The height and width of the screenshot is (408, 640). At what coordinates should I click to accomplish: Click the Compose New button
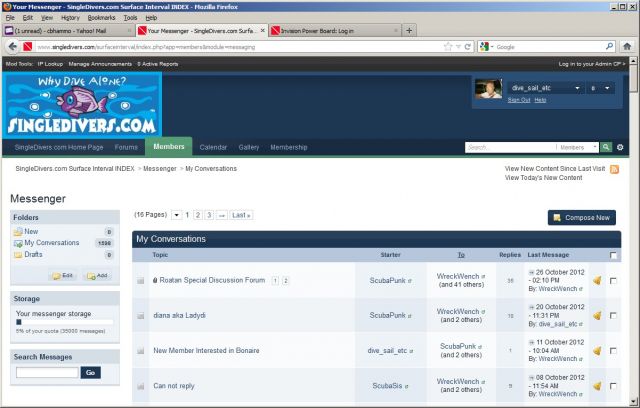(582, 218)
